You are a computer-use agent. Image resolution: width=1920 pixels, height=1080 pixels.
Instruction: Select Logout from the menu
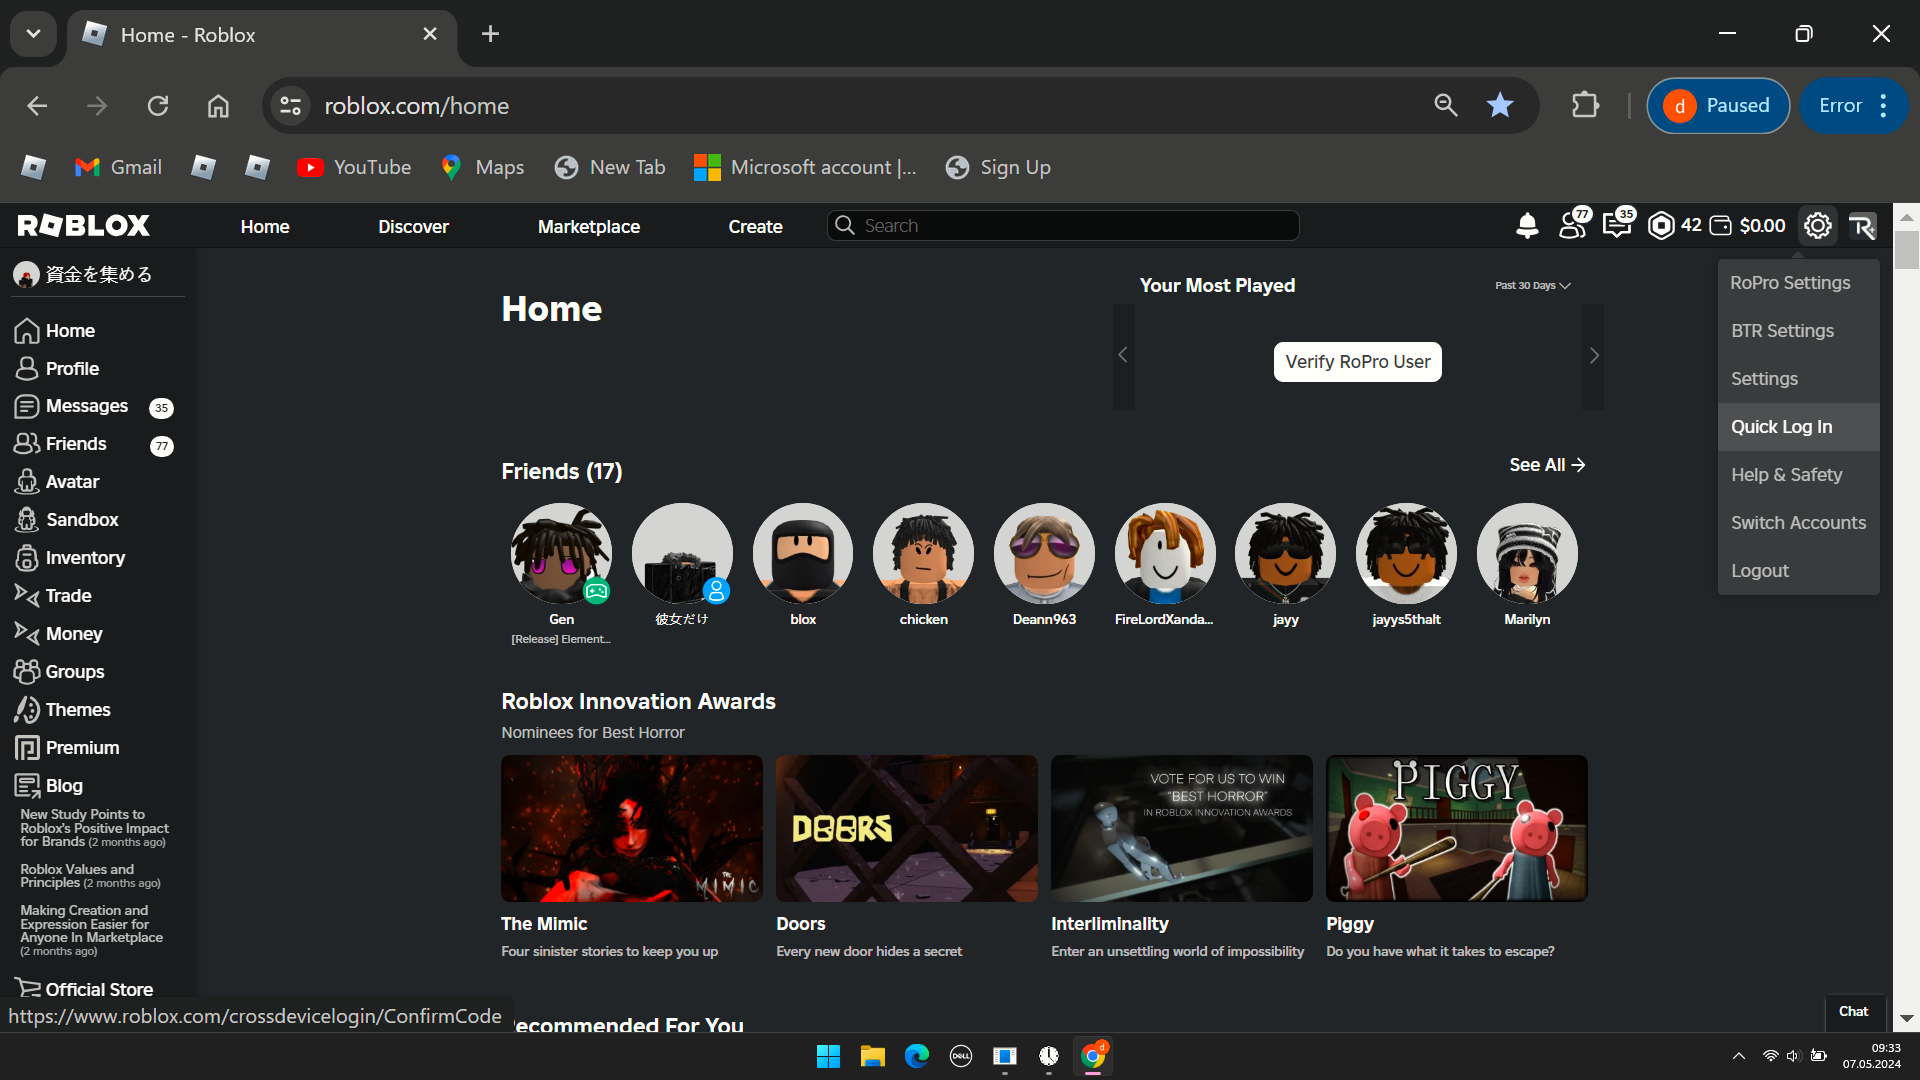(x=1799, y=571)
